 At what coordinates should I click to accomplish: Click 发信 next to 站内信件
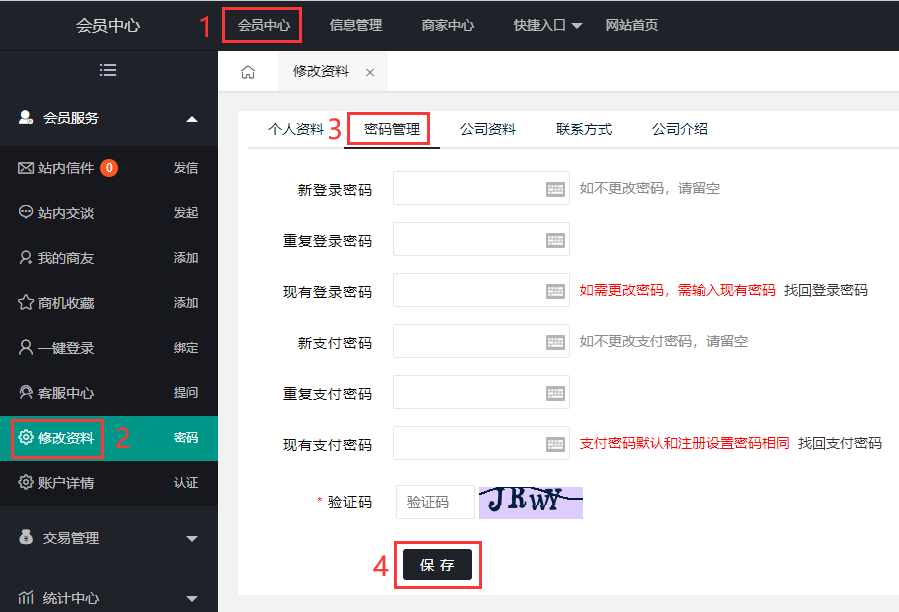pos(186,168)
